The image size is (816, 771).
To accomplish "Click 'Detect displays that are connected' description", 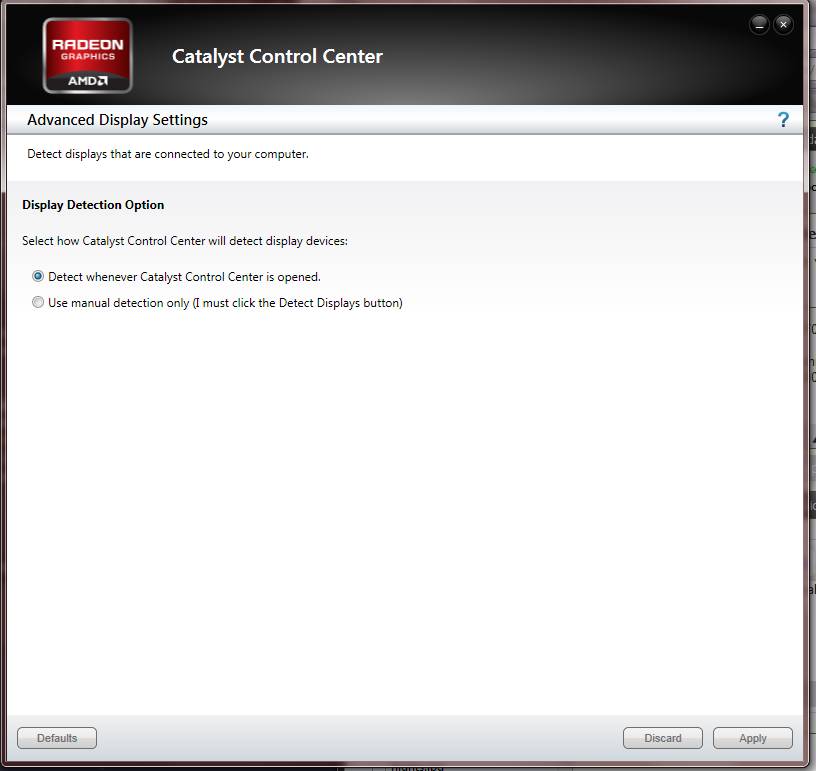I will coord(168,154).
